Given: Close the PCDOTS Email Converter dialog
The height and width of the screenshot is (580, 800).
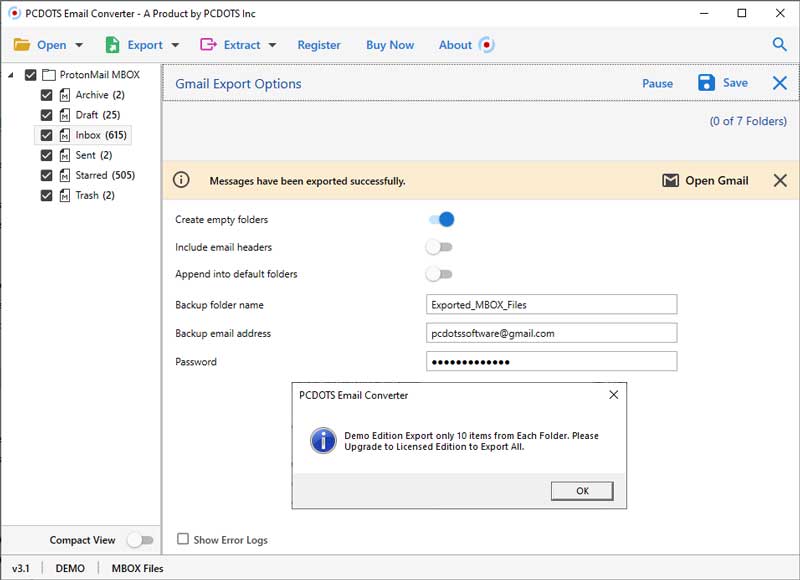Looking at the screenshot, I should pos(614,395).
